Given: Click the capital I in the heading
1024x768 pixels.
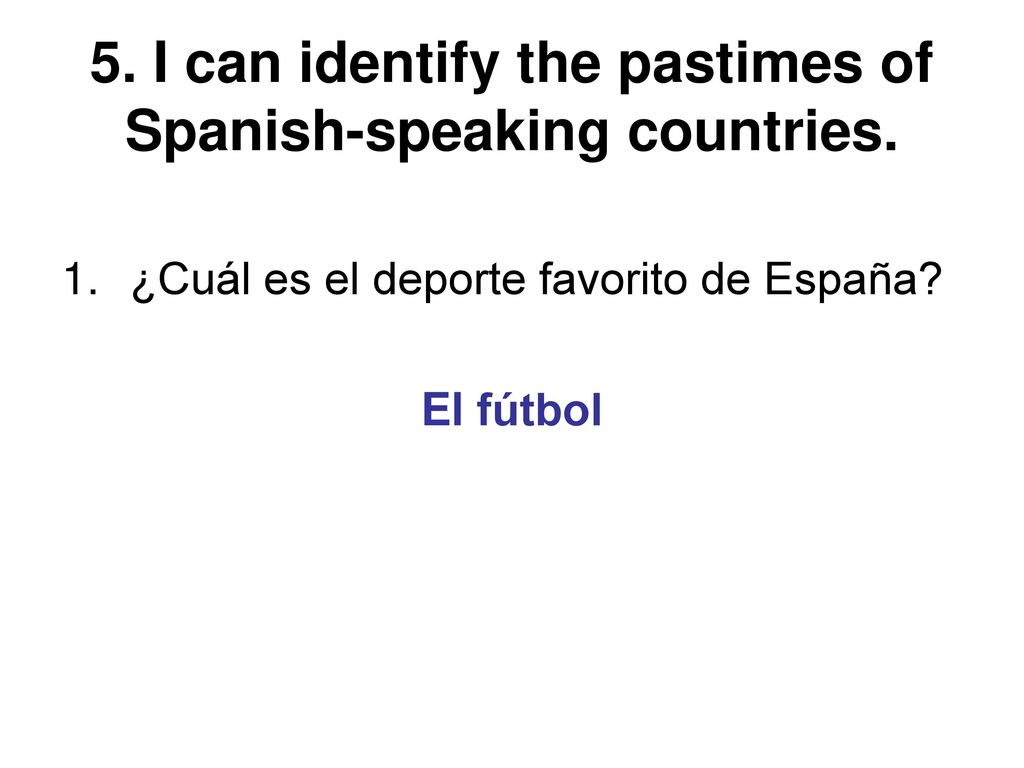Looking at the screenshot, I should (160, 63).
